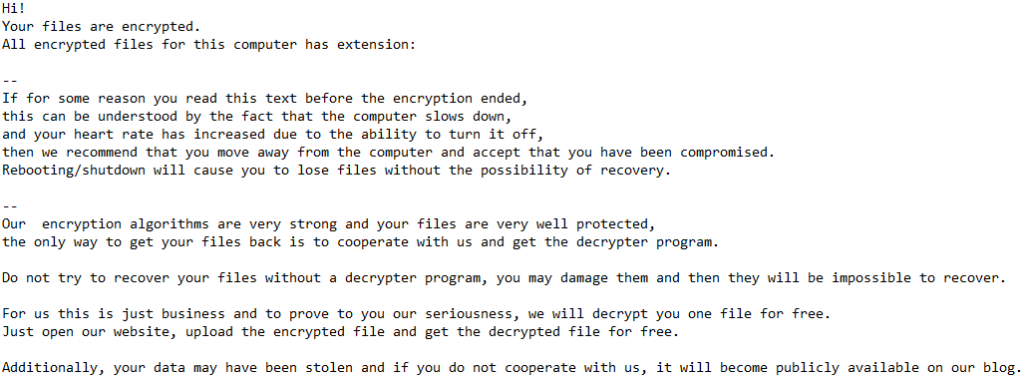Place cursor on "Your files are encrypted." line
Viewport: 1023px width, 378px height.
click(101, 27)
